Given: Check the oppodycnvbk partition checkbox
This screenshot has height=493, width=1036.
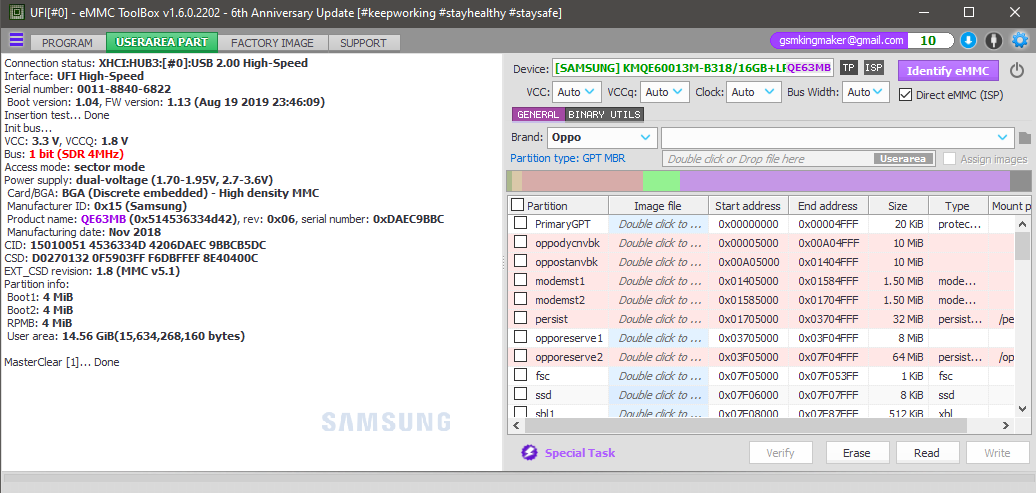Looking at the screenshot, I should [x=521, y=243].
